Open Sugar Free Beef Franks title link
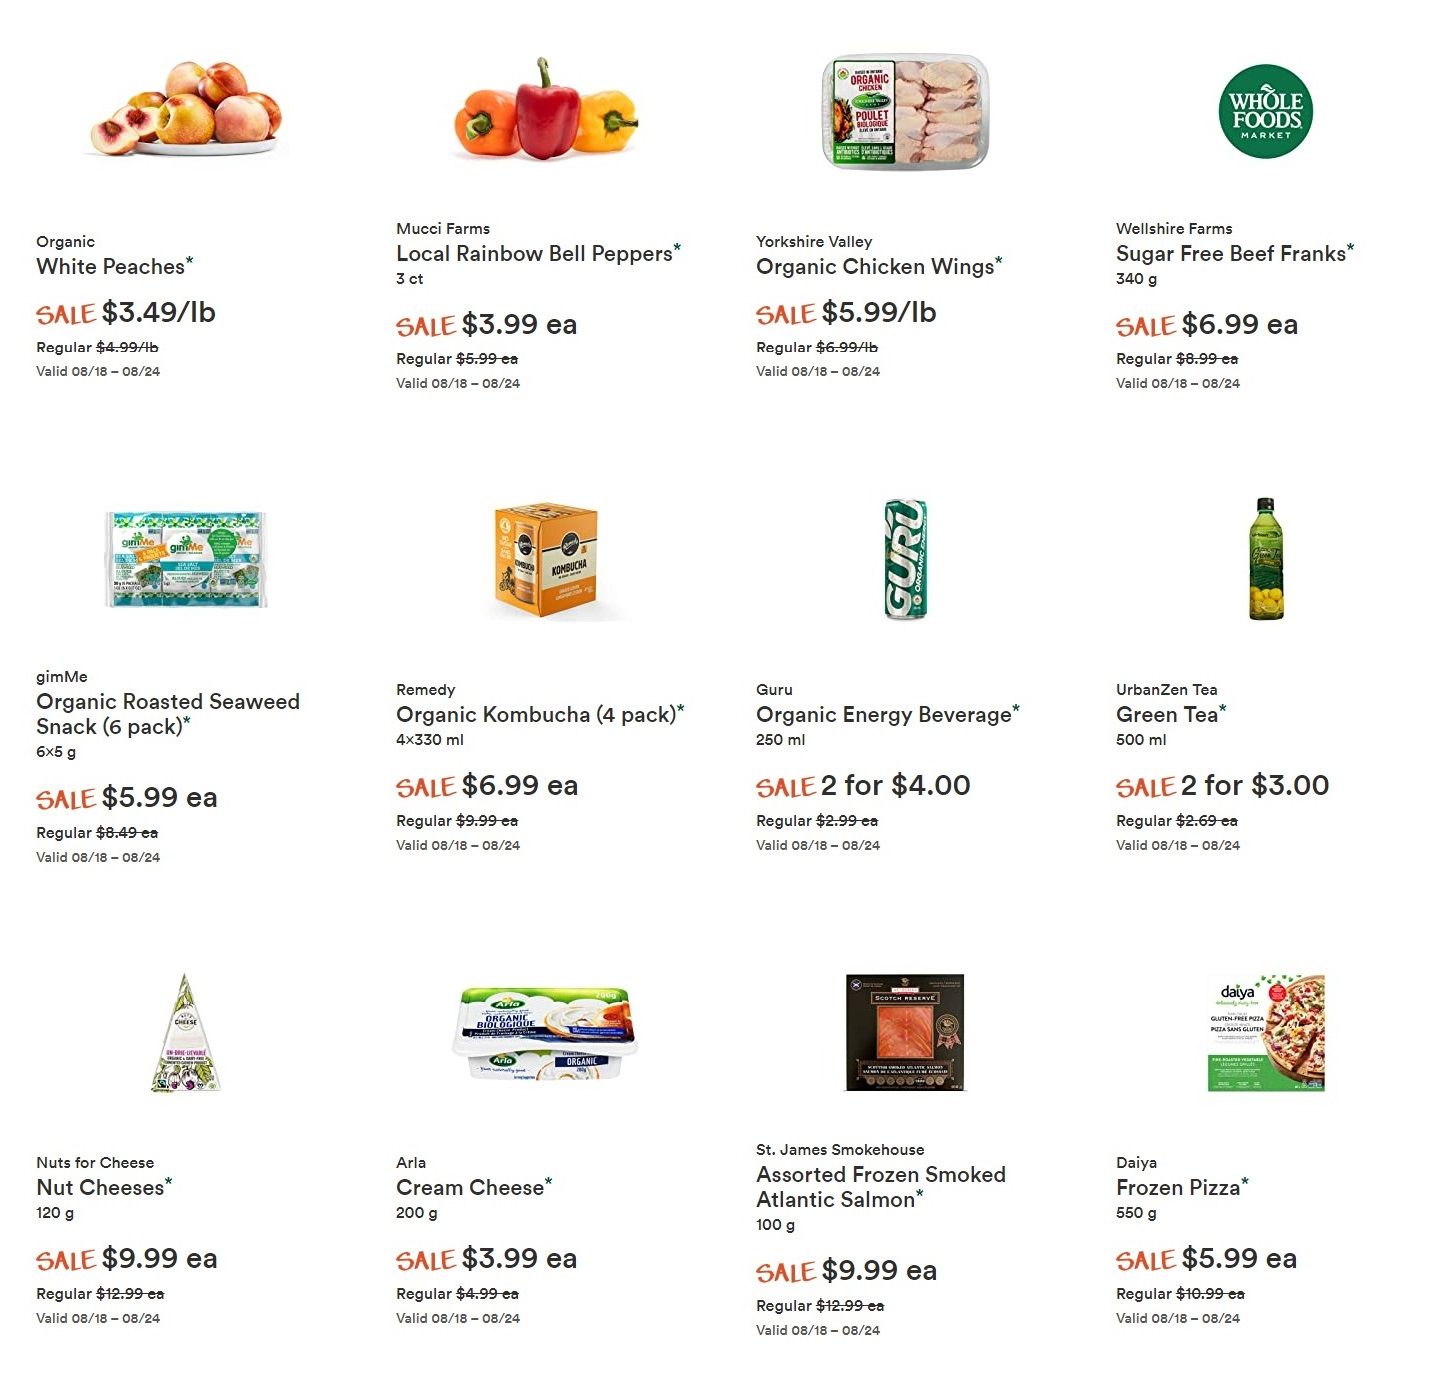 [x=1231, y=254]
